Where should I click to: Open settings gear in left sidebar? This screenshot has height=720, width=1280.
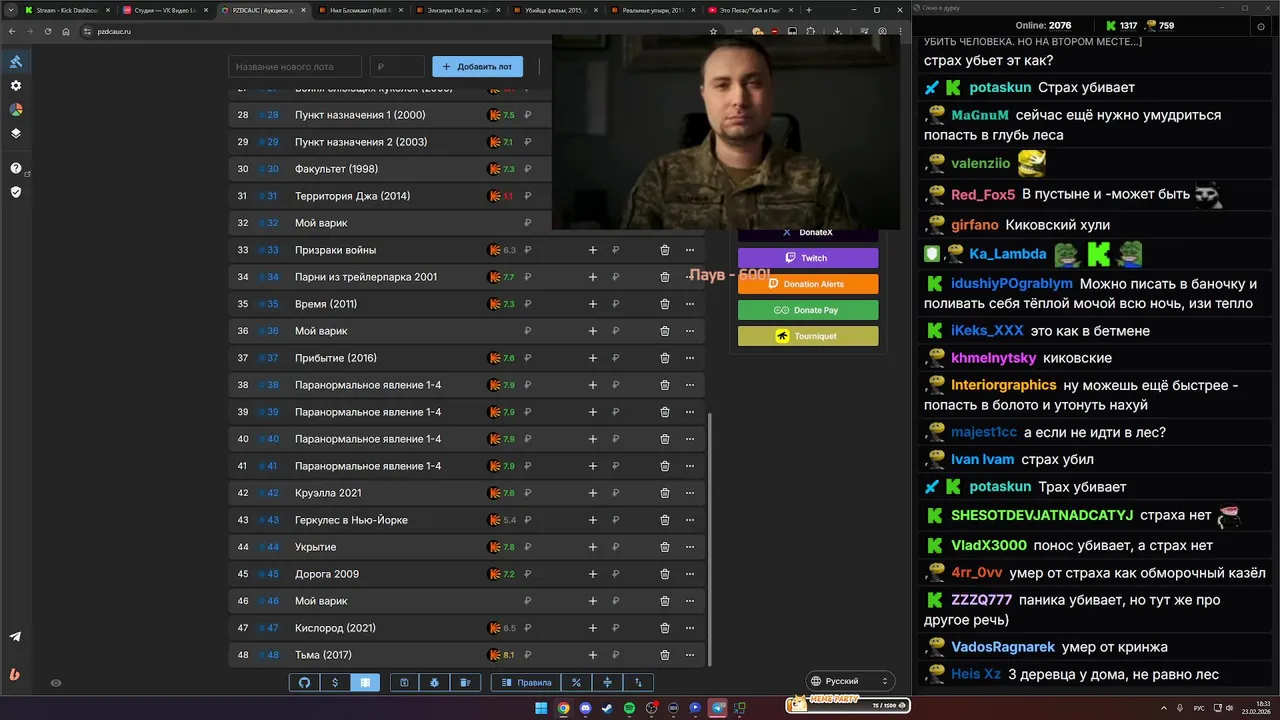click(x=16, y=86)
